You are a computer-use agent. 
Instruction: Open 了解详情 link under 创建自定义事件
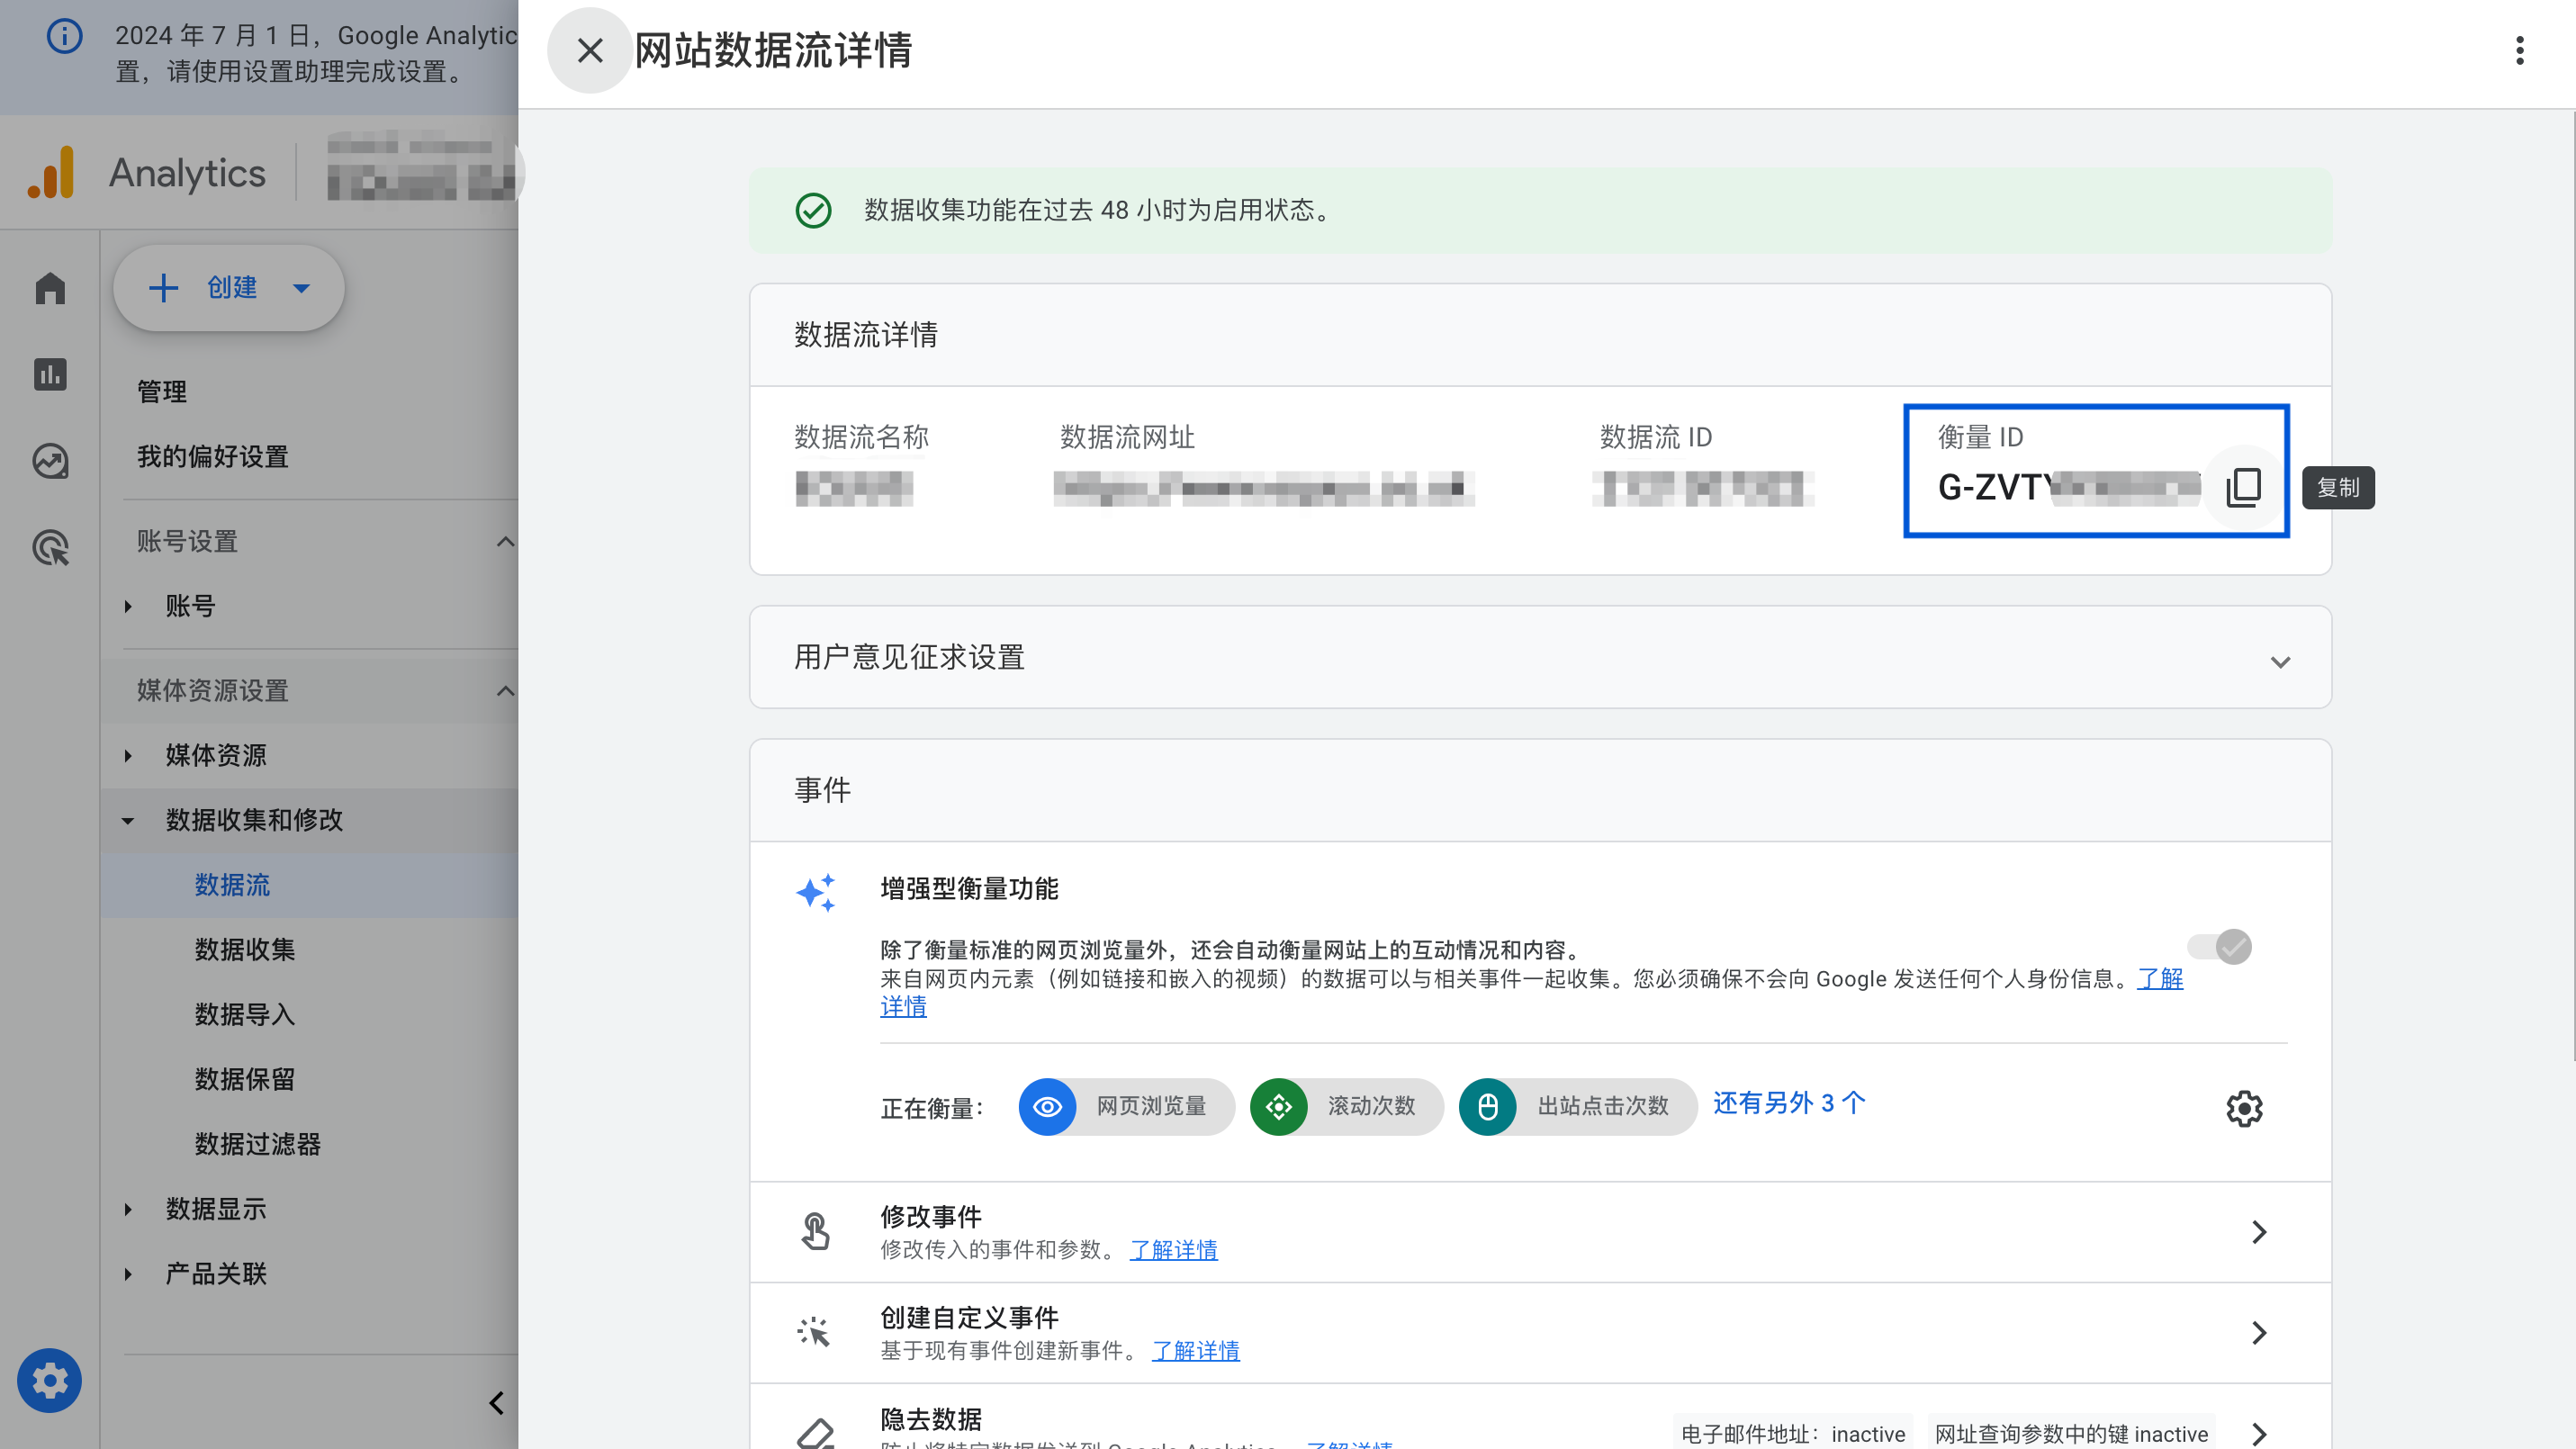point(1196,1351)
